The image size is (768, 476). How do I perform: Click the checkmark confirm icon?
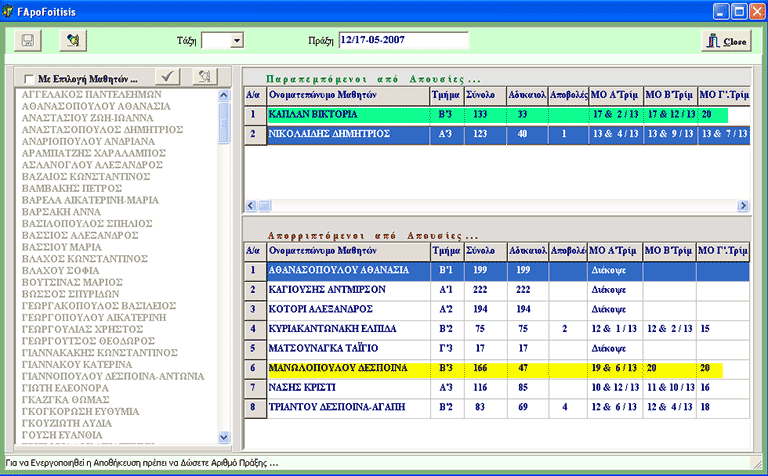[169, 76]
